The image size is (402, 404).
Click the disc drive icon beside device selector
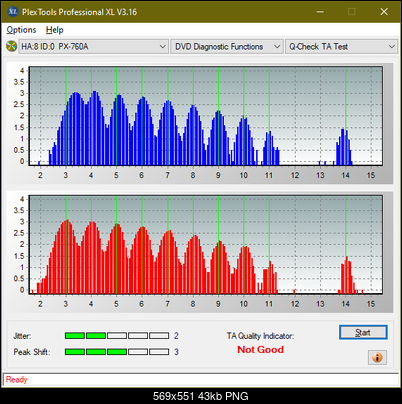[12, 46]
